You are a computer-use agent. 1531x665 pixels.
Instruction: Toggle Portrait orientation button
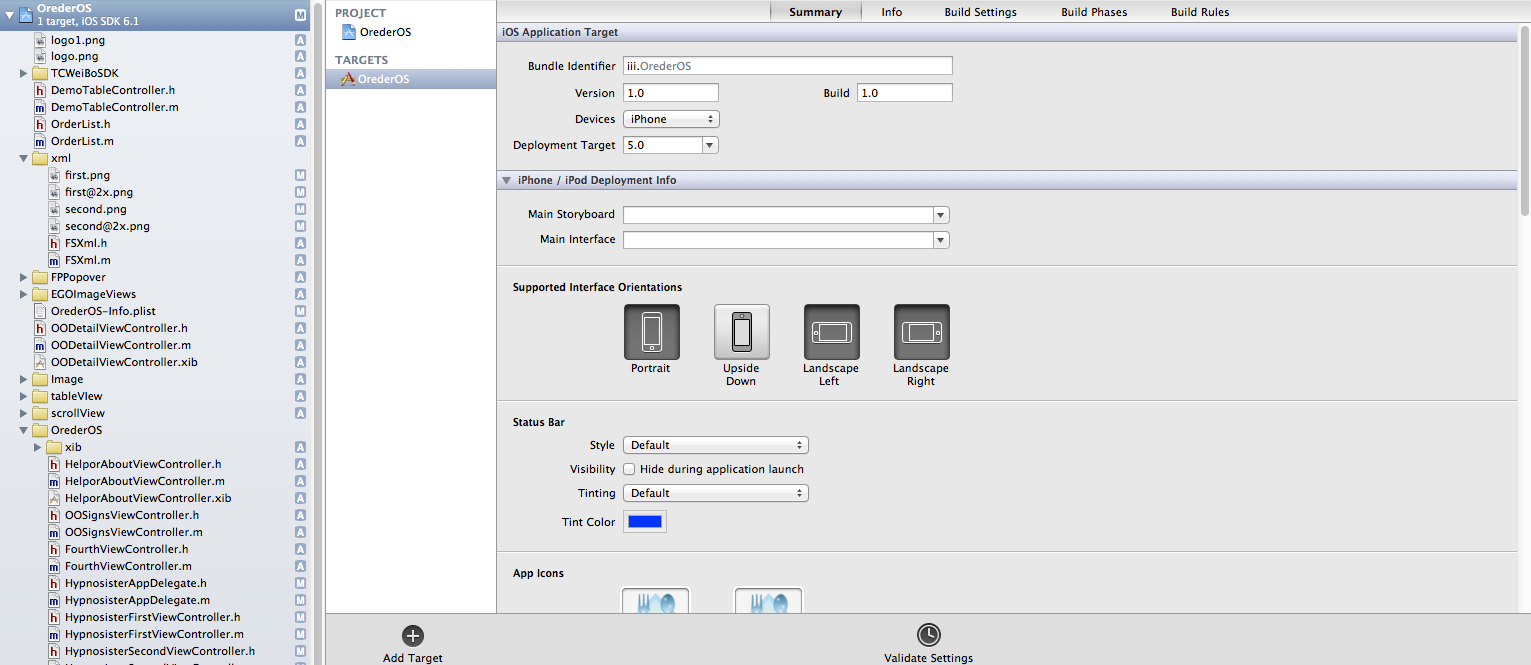[x=651, y=332]
